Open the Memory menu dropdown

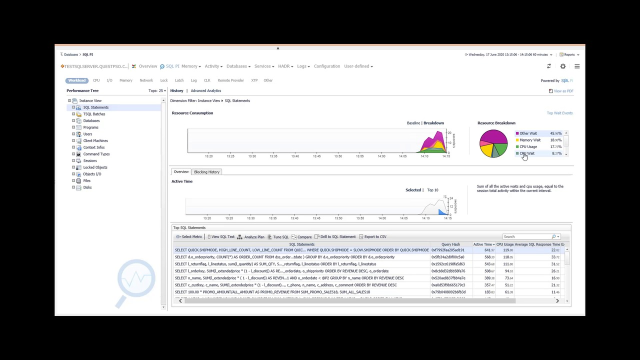pyautogui.click(x=191, y=66)
